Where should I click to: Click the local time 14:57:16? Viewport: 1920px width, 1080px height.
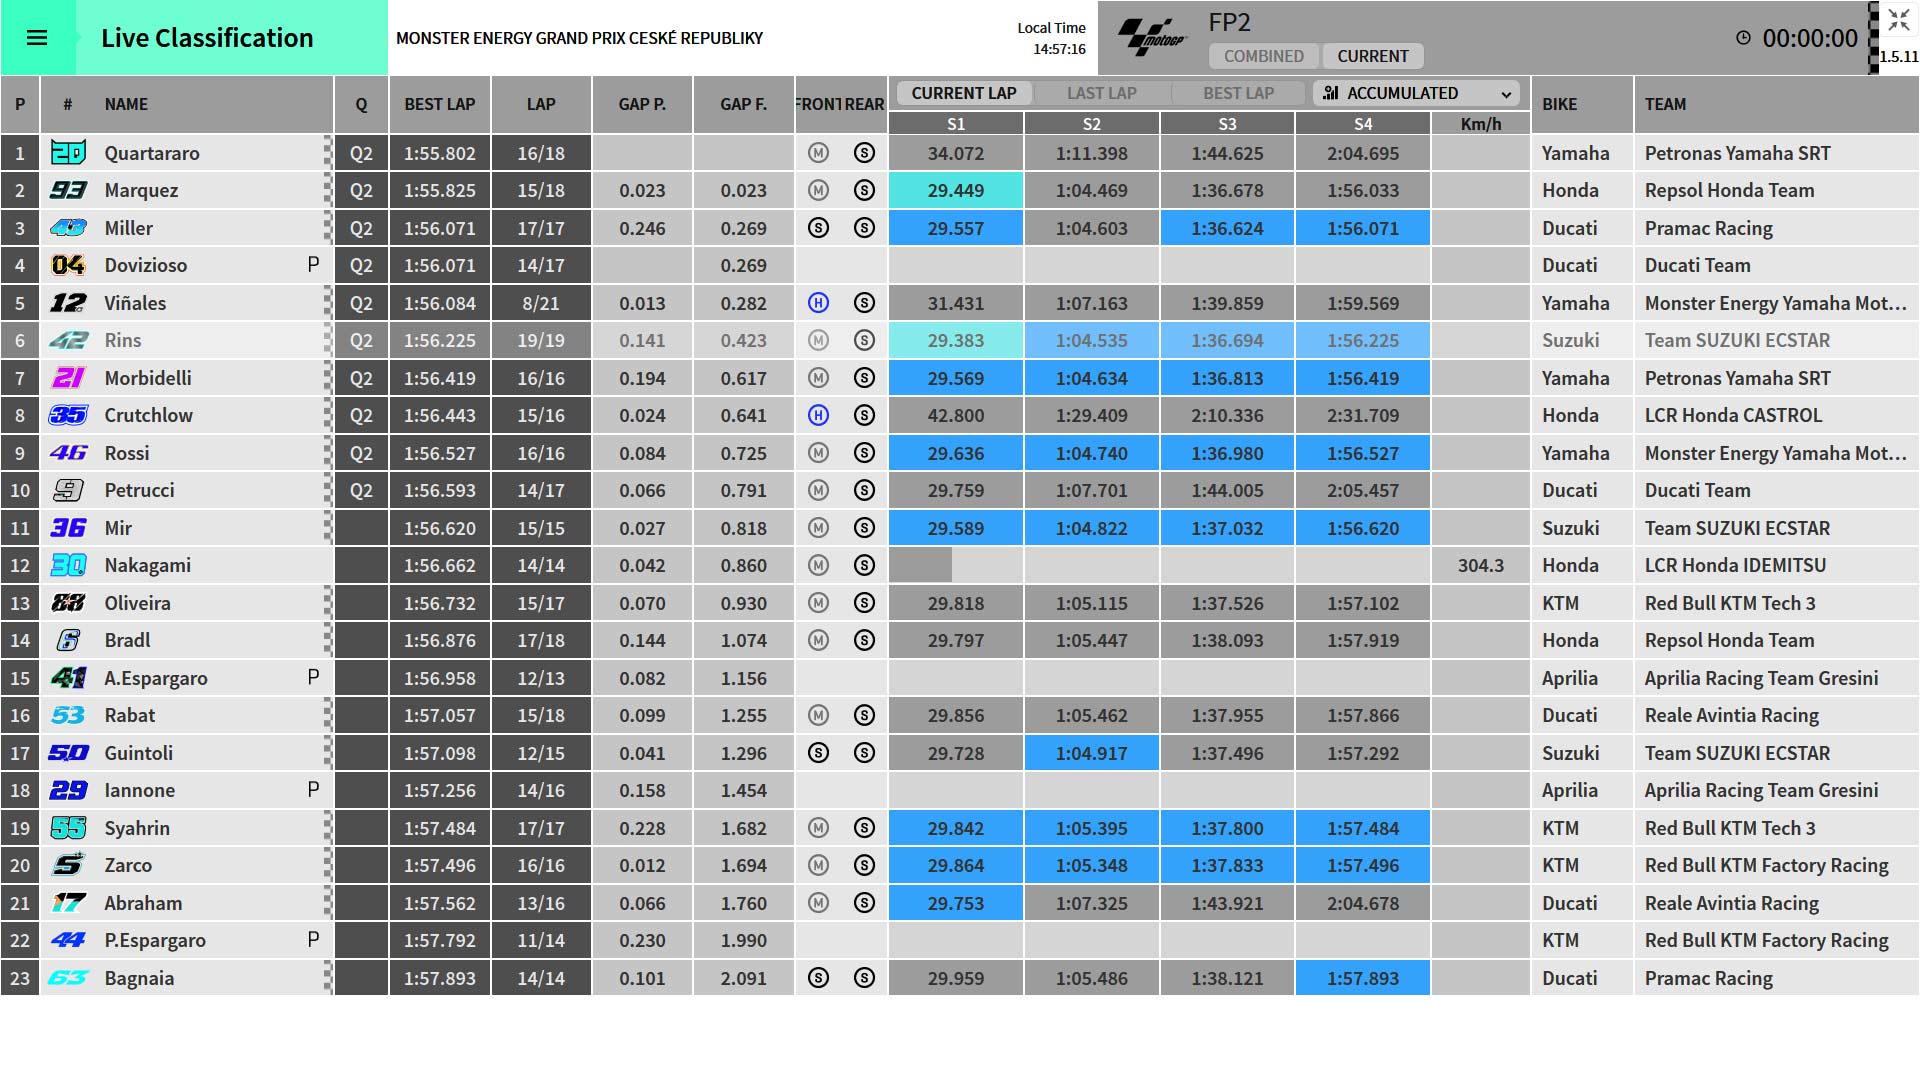click(x=1059, y=49)
